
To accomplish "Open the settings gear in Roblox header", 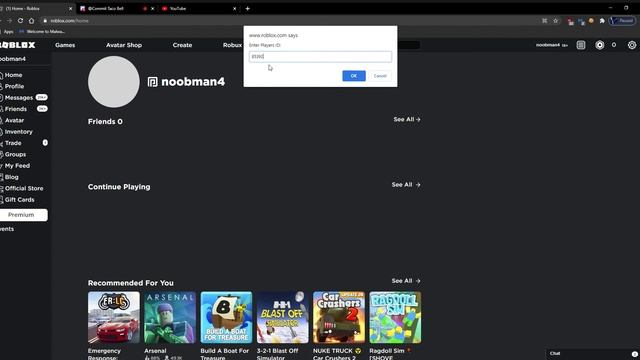I will tap(632, 45).
